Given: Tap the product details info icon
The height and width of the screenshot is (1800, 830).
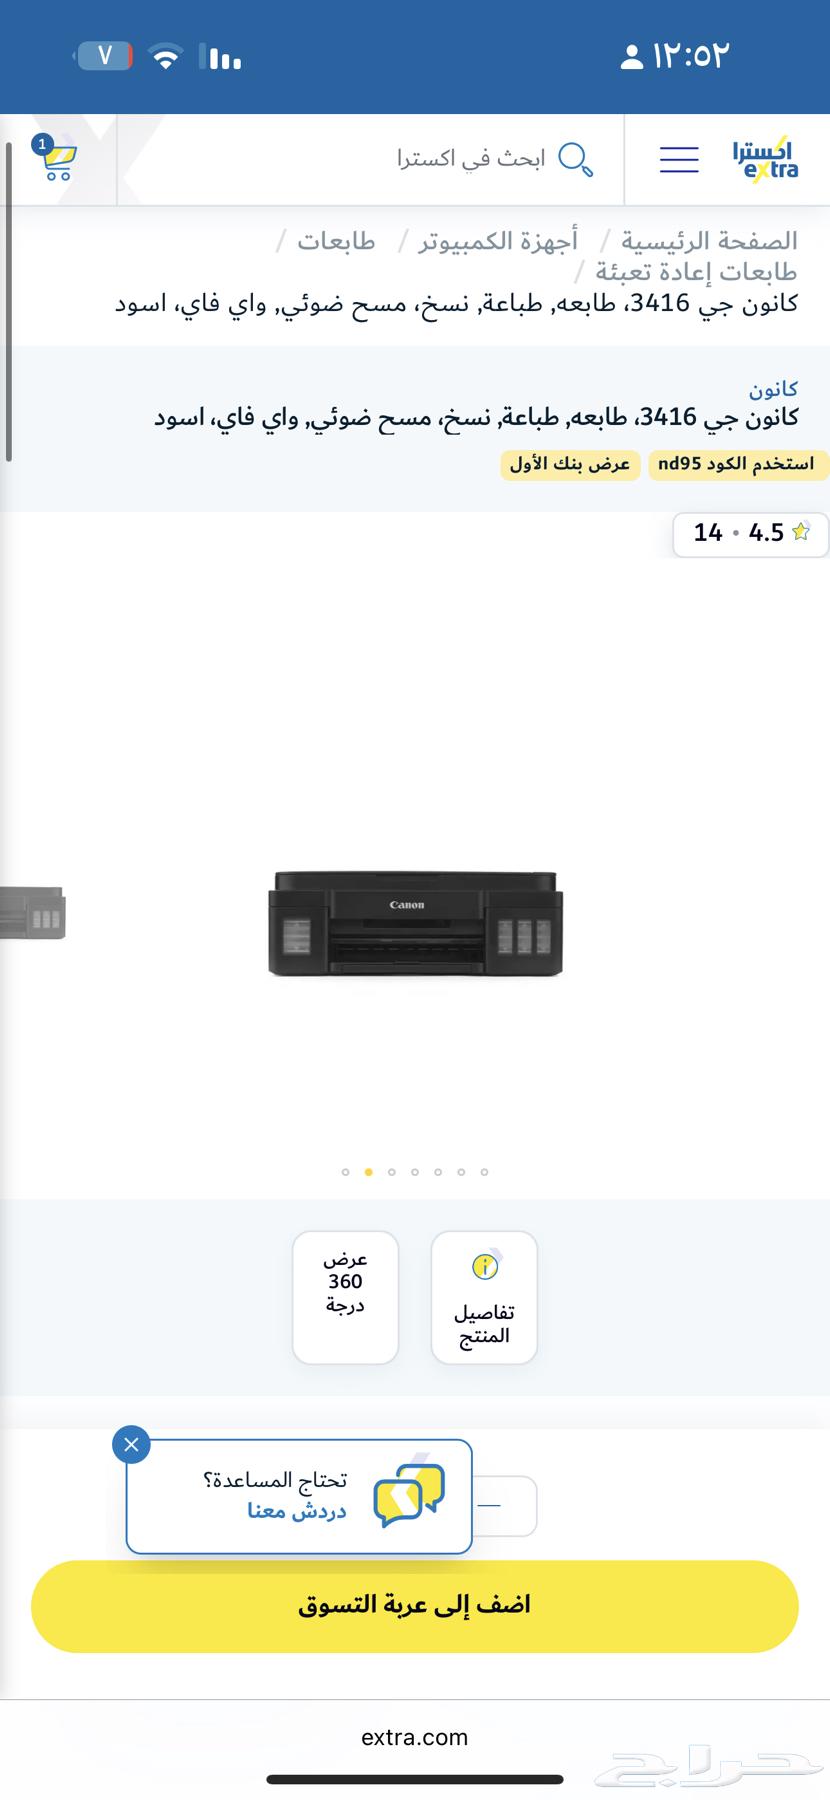Looking at the screenshot, I should pos(485,1267).
